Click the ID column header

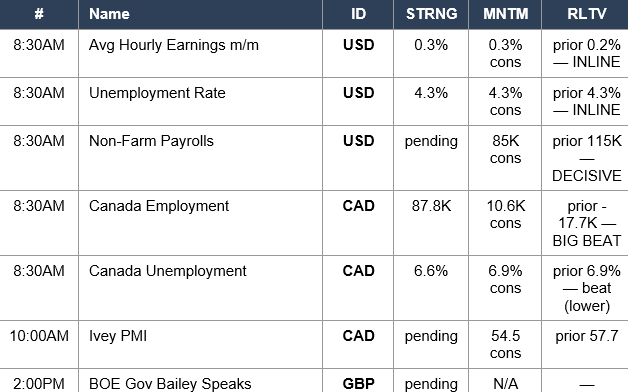point(358,14)
